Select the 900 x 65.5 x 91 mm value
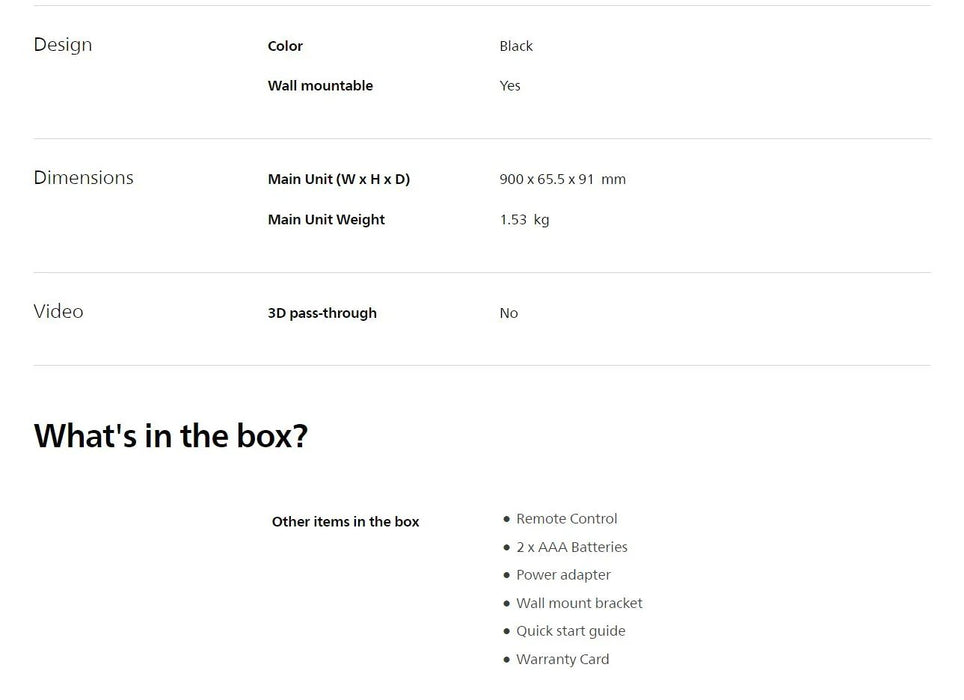964x700 pixels. coord(562,179)
